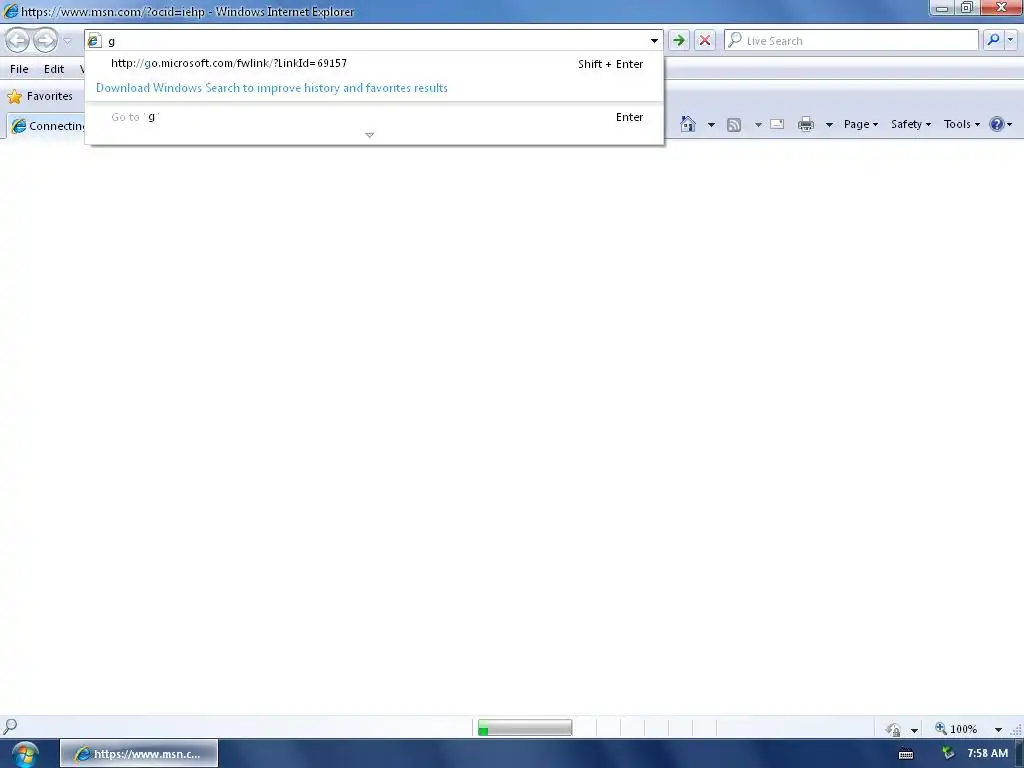
Task: Open the Safety menu
Action: pos(910,124)
